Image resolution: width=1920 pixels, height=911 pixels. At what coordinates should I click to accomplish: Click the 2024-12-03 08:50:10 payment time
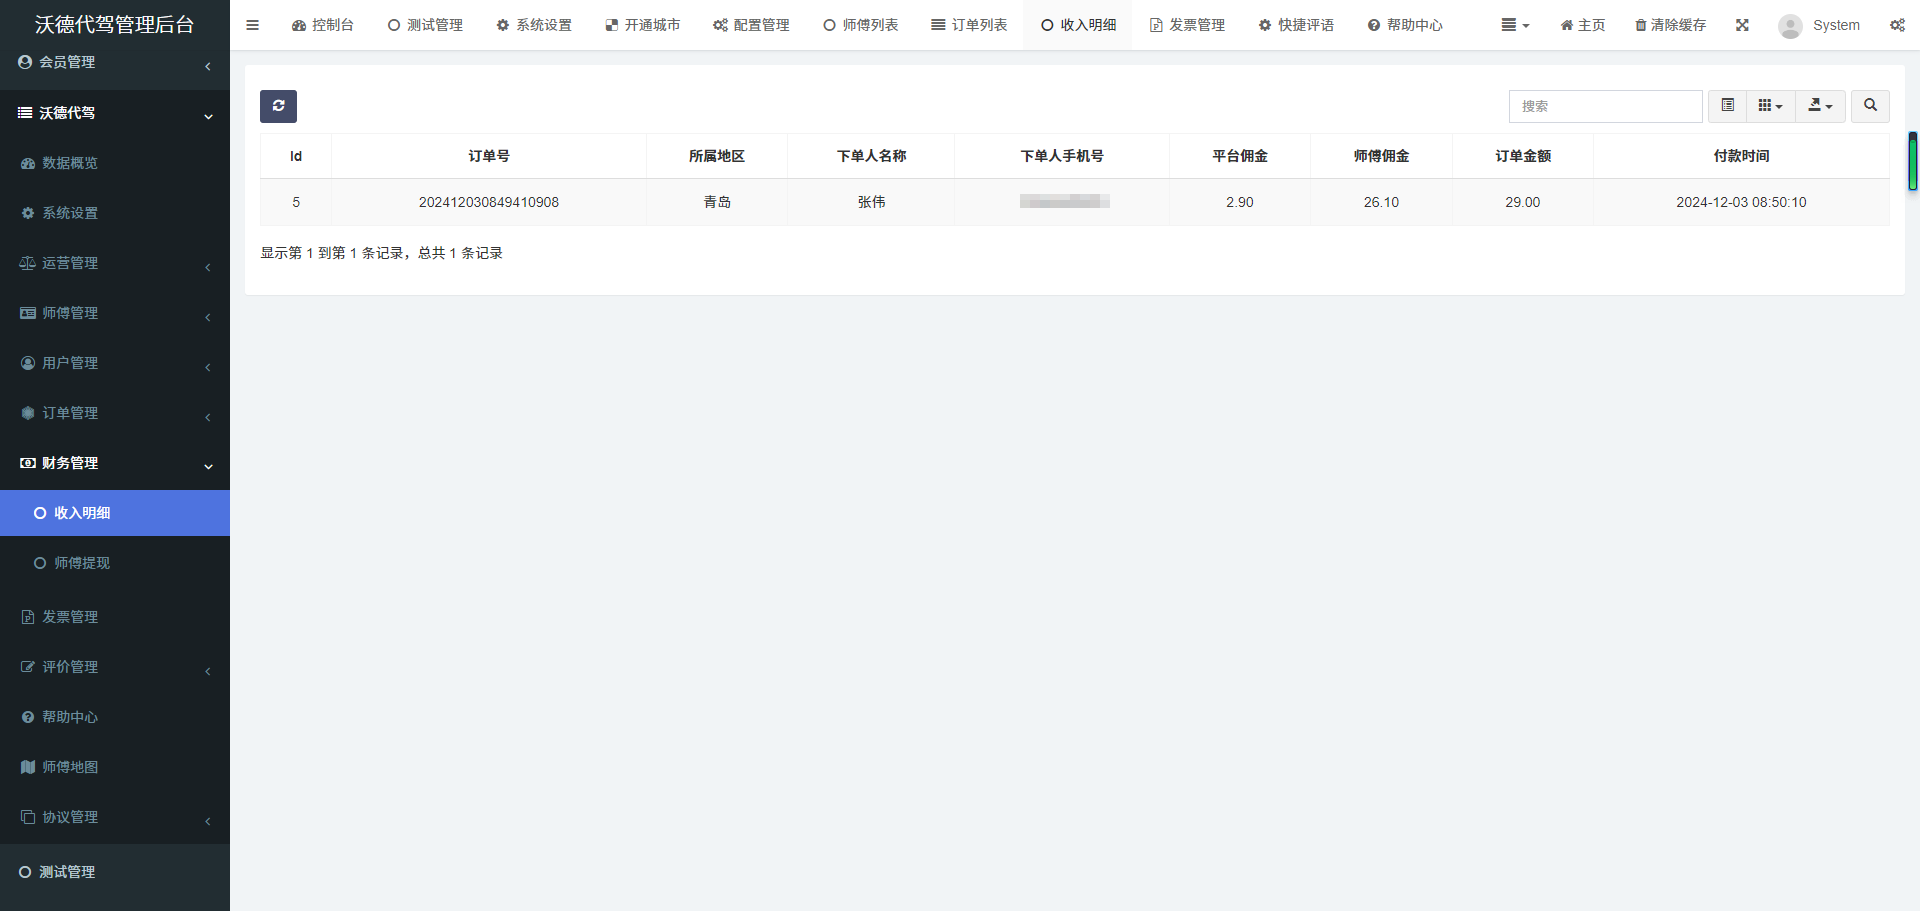point(1741,202)
